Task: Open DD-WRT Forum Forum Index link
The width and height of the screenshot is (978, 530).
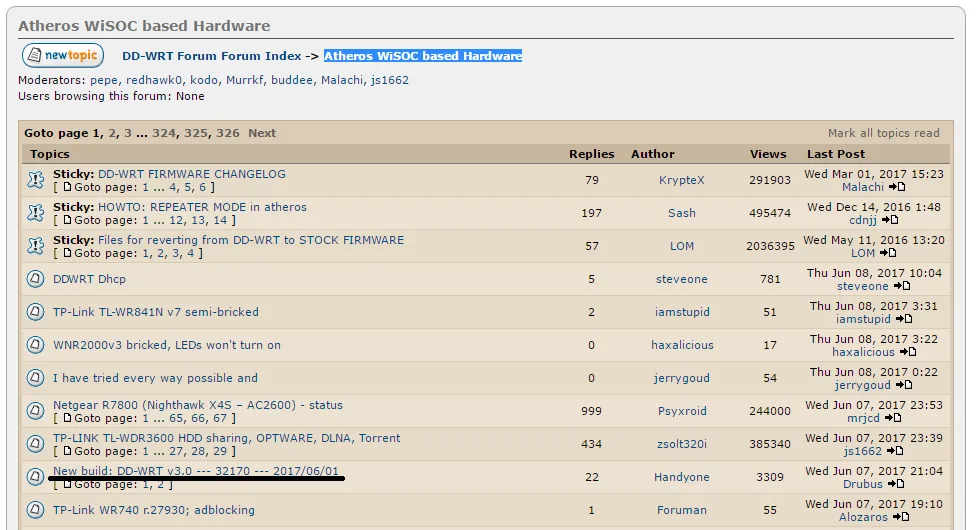Action: (x=211, y=56)
